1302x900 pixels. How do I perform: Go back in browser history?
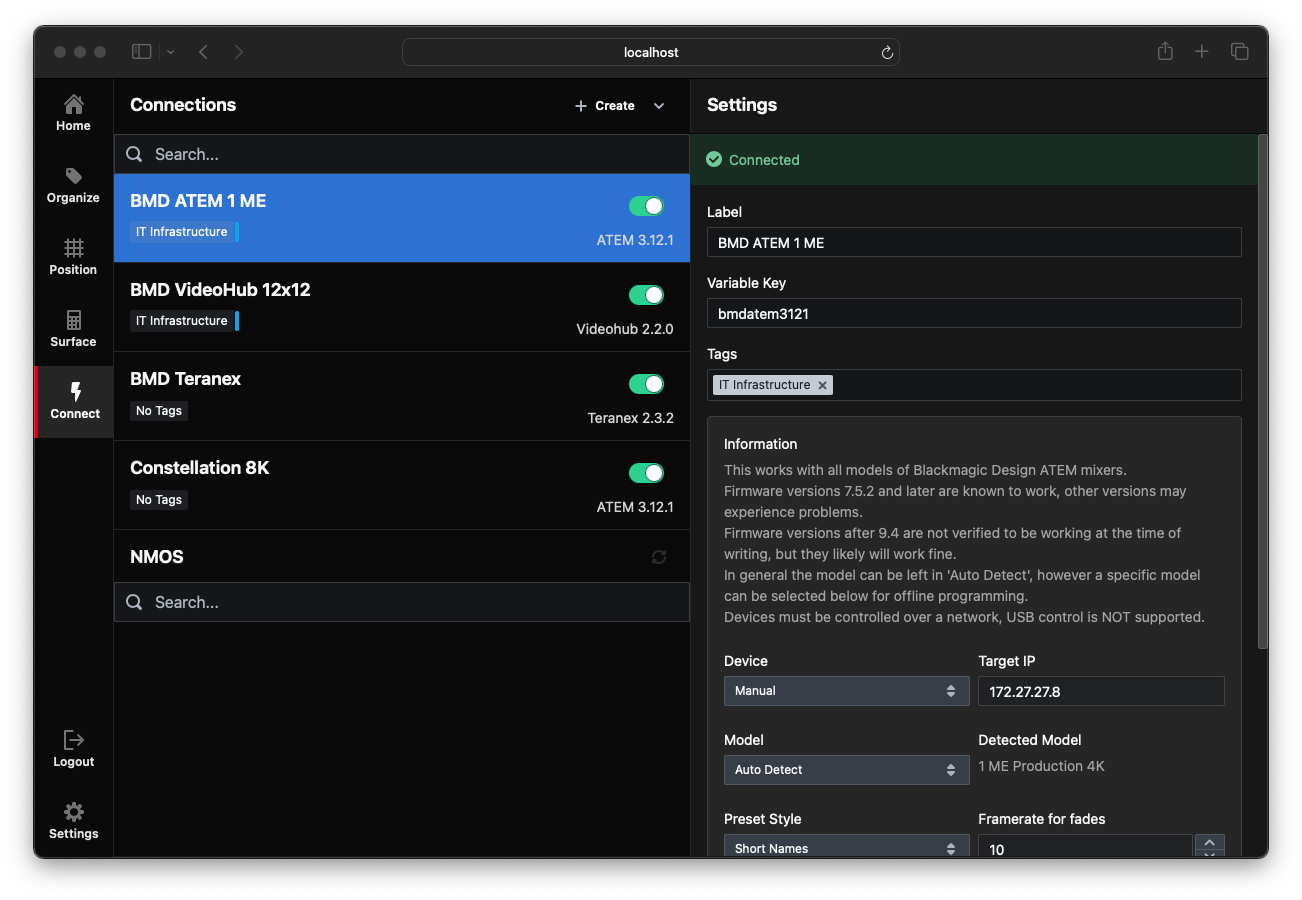(203, 52)
